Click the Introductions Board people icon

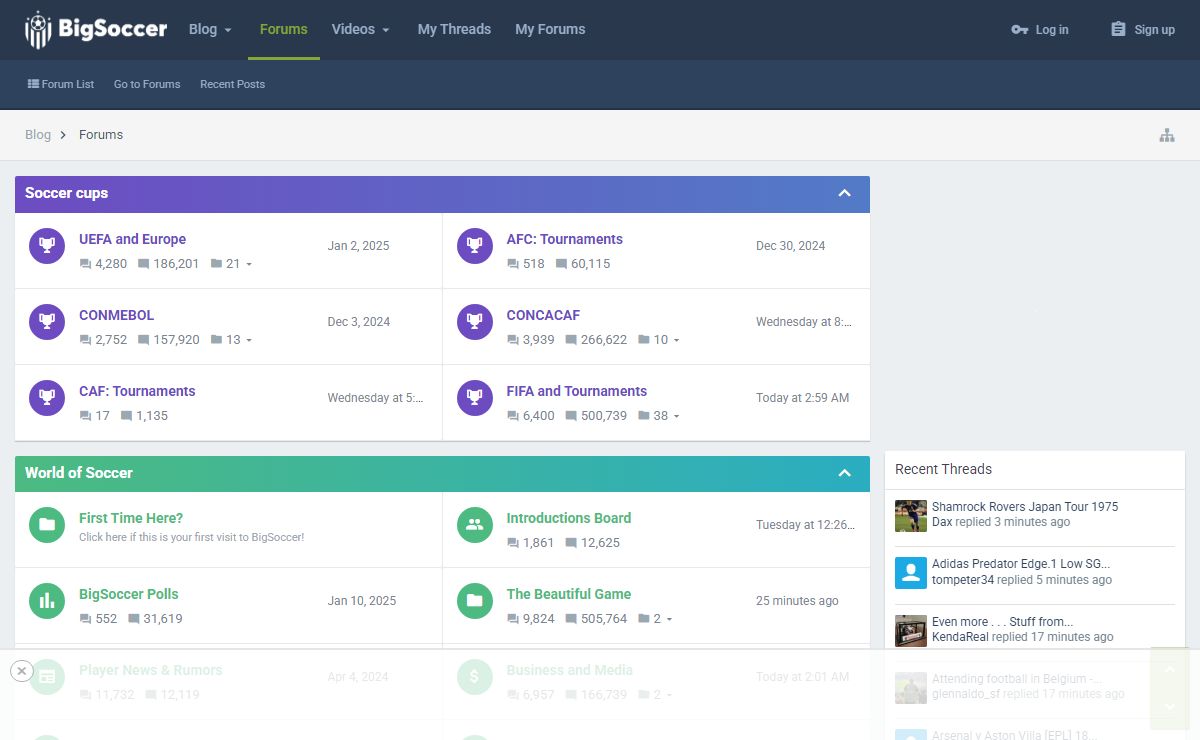[475, 524]
